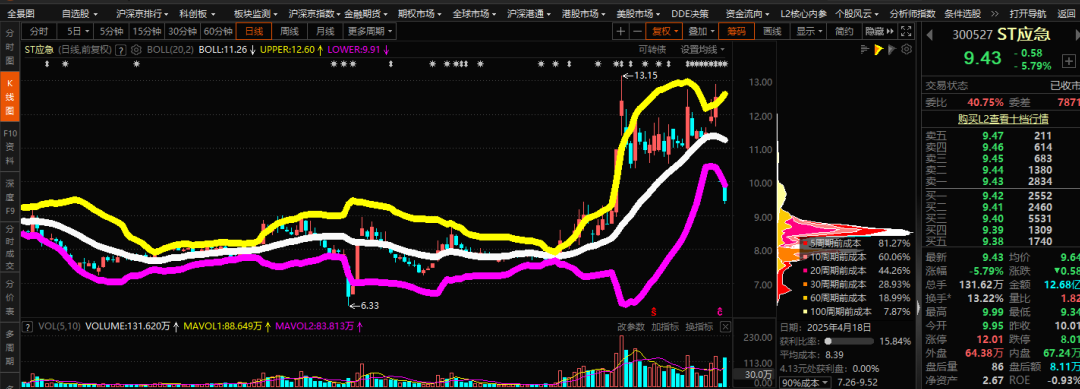Toggle the 筹码 chip distribution view
The height and width of the screenshot is (389, 1080).
point(736,31)
